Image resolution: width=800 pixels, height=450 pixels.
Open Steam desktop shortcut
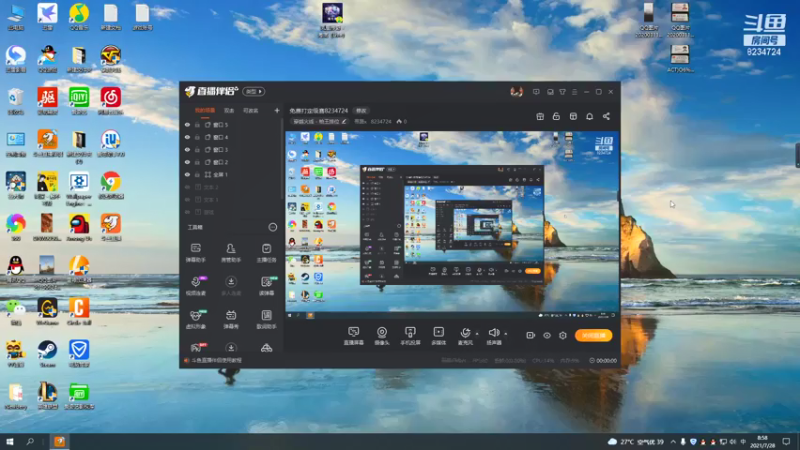pyautogui.click(x=47, y=353)
